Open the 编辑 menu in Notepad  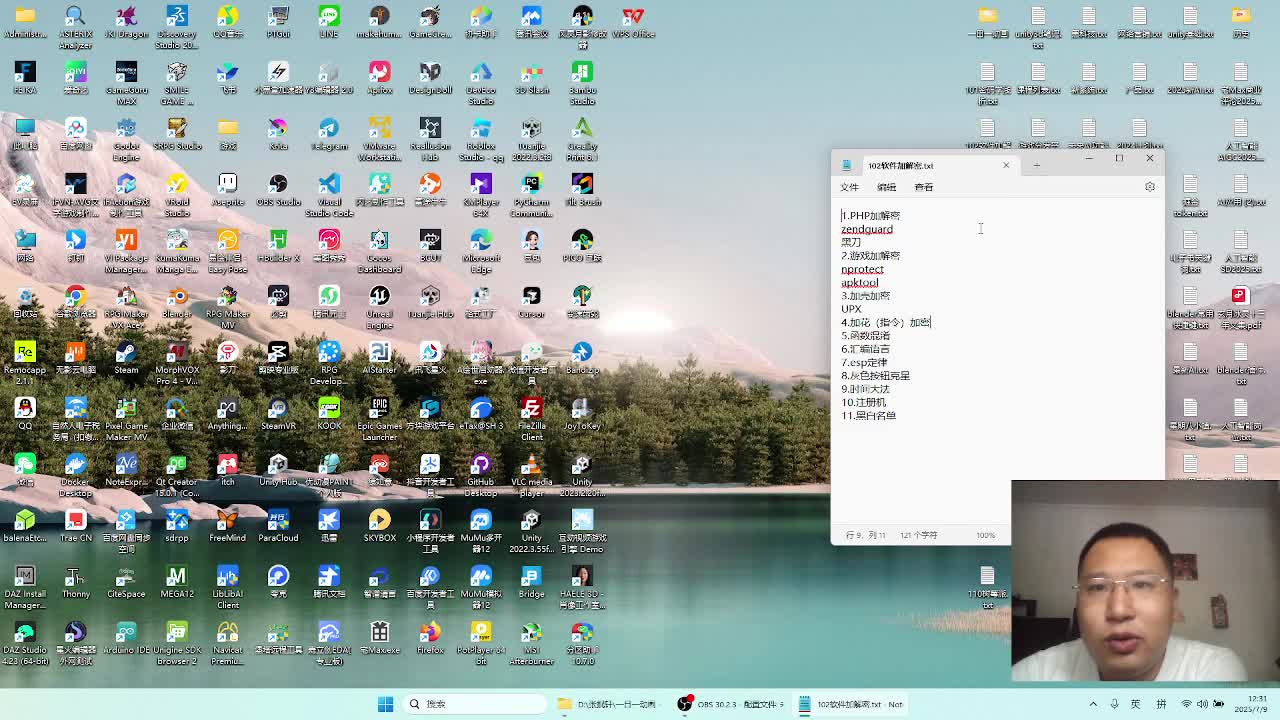tap(886, 187)
